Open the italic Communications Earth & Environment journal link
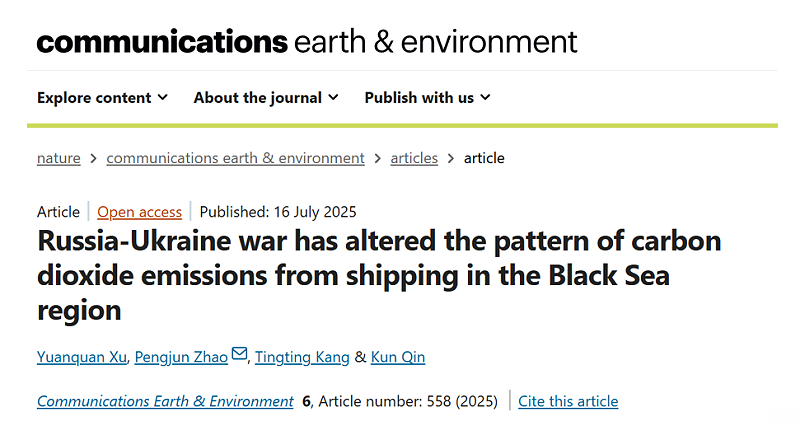The image size is (800, 435). pos(165,401)
